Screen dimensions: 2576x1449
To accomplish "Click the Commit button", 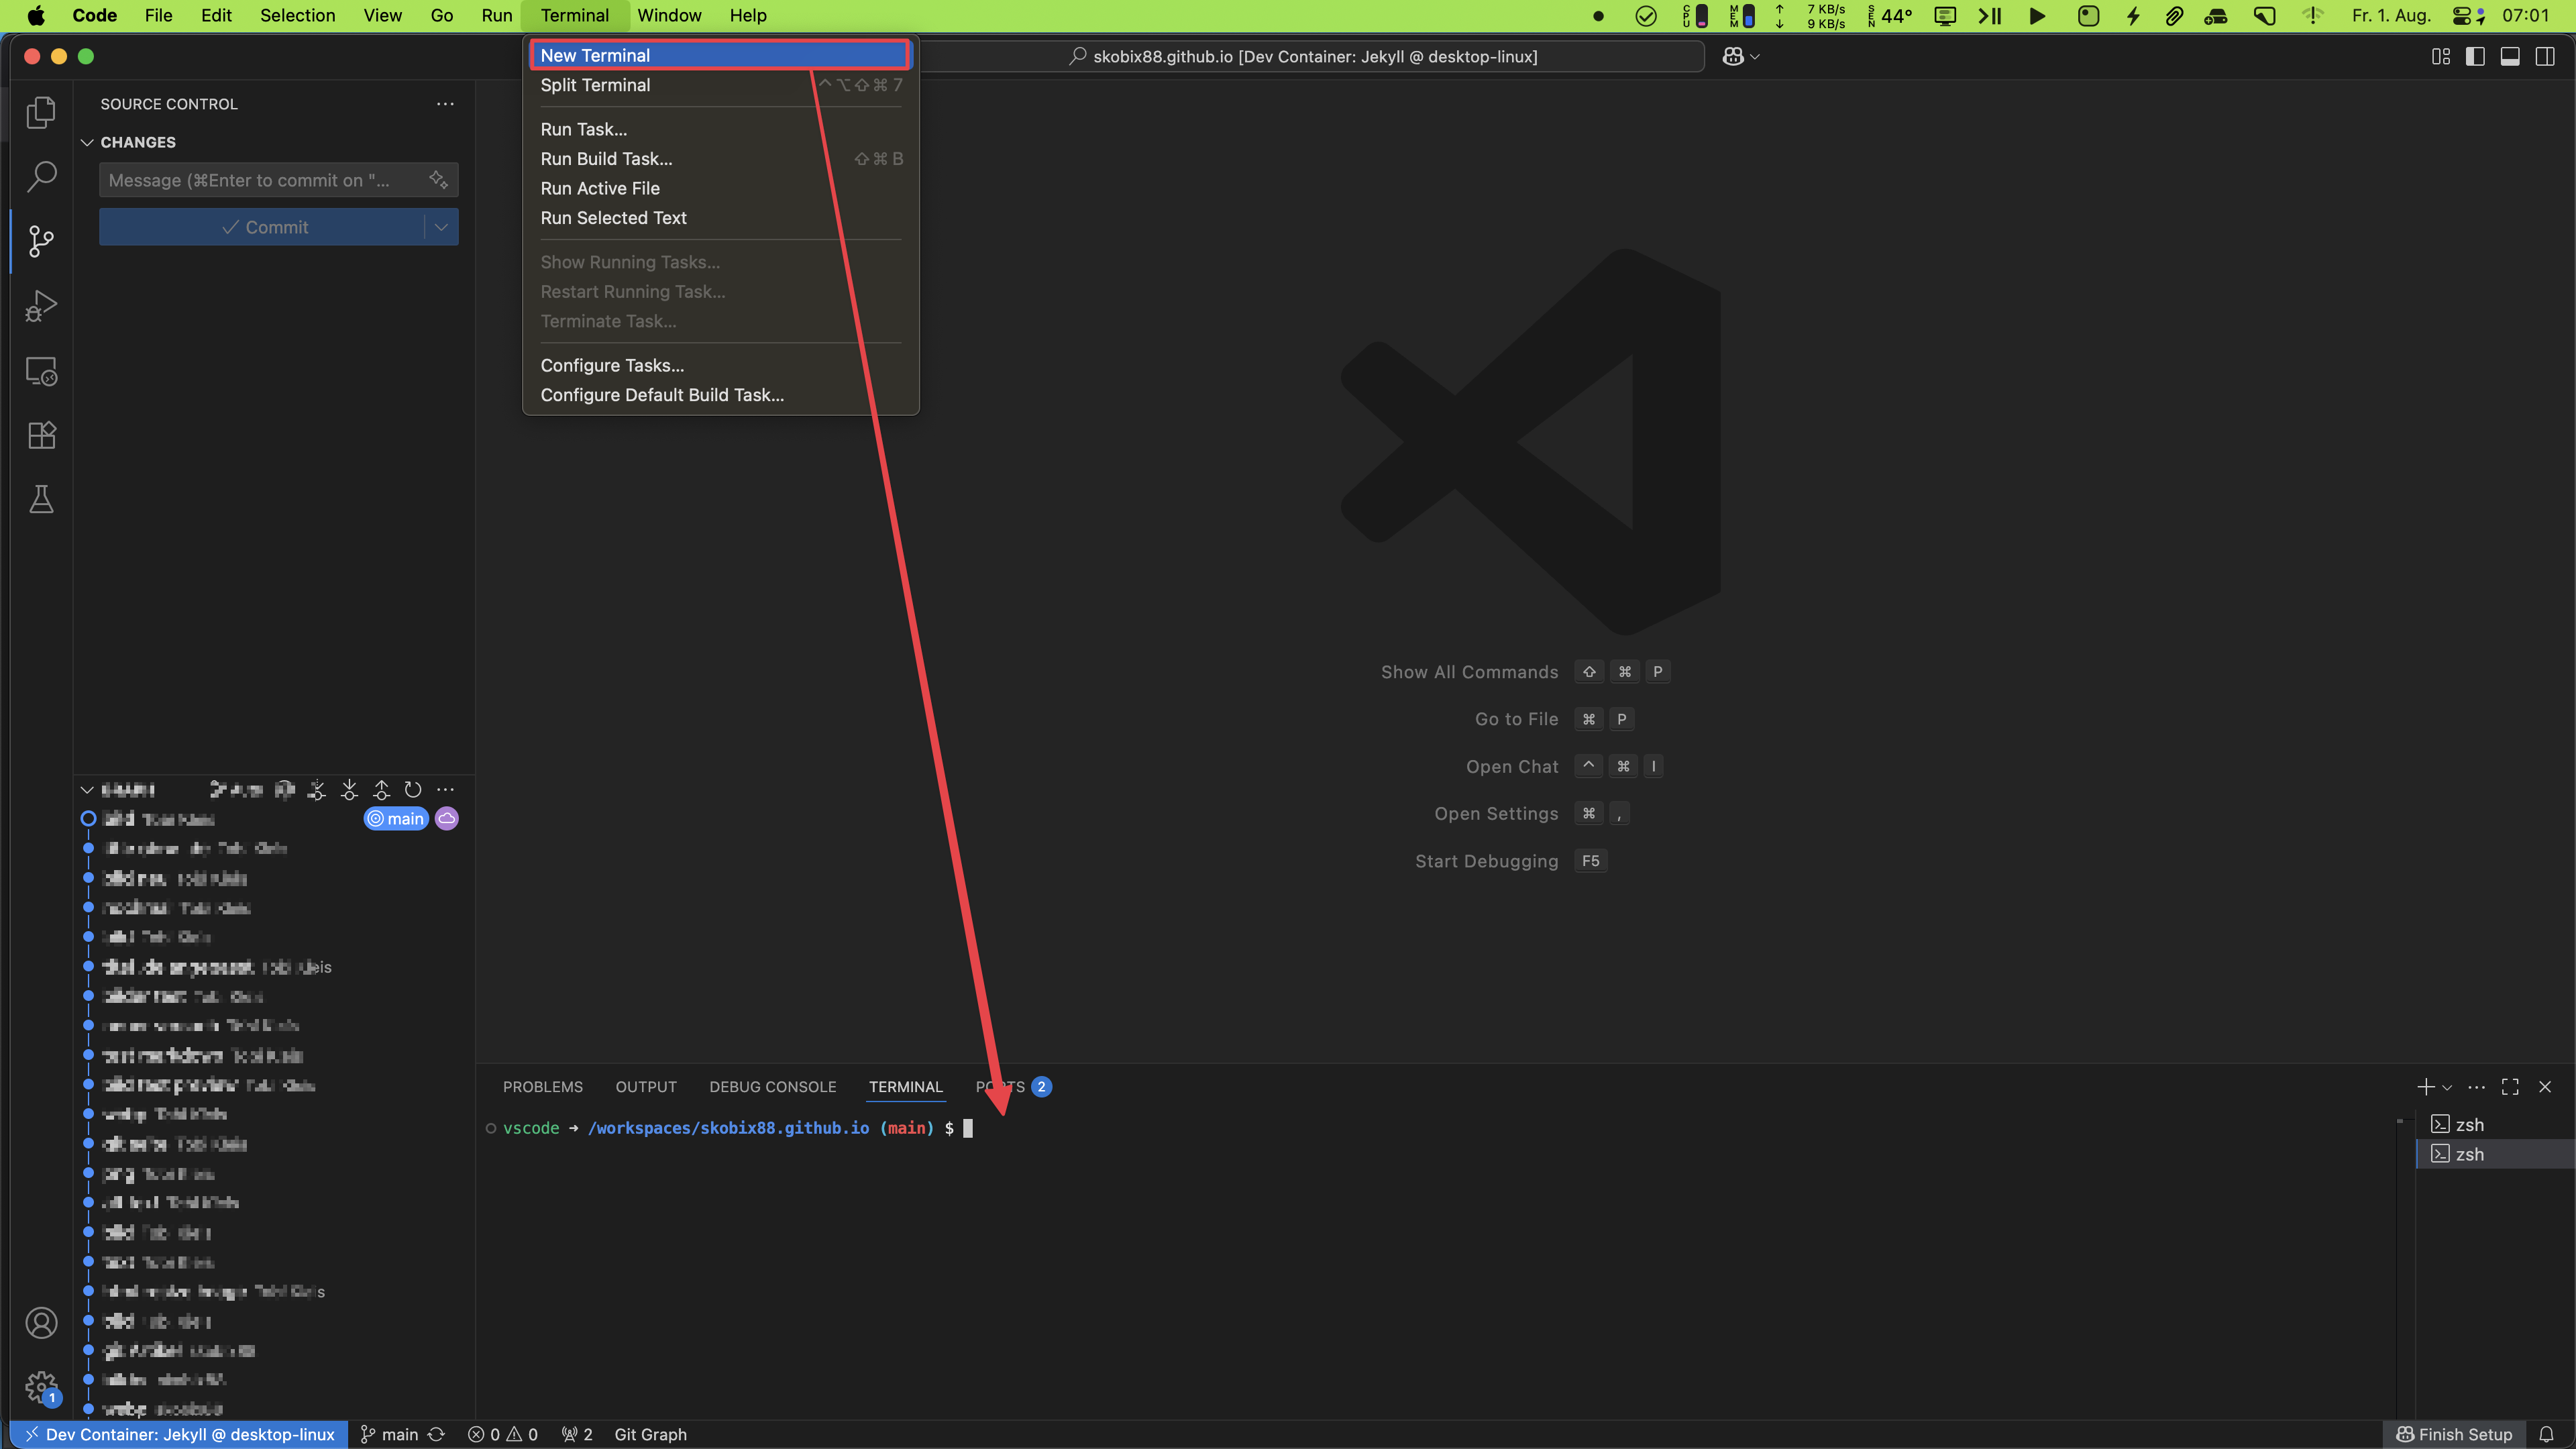I will click(264, 227).
